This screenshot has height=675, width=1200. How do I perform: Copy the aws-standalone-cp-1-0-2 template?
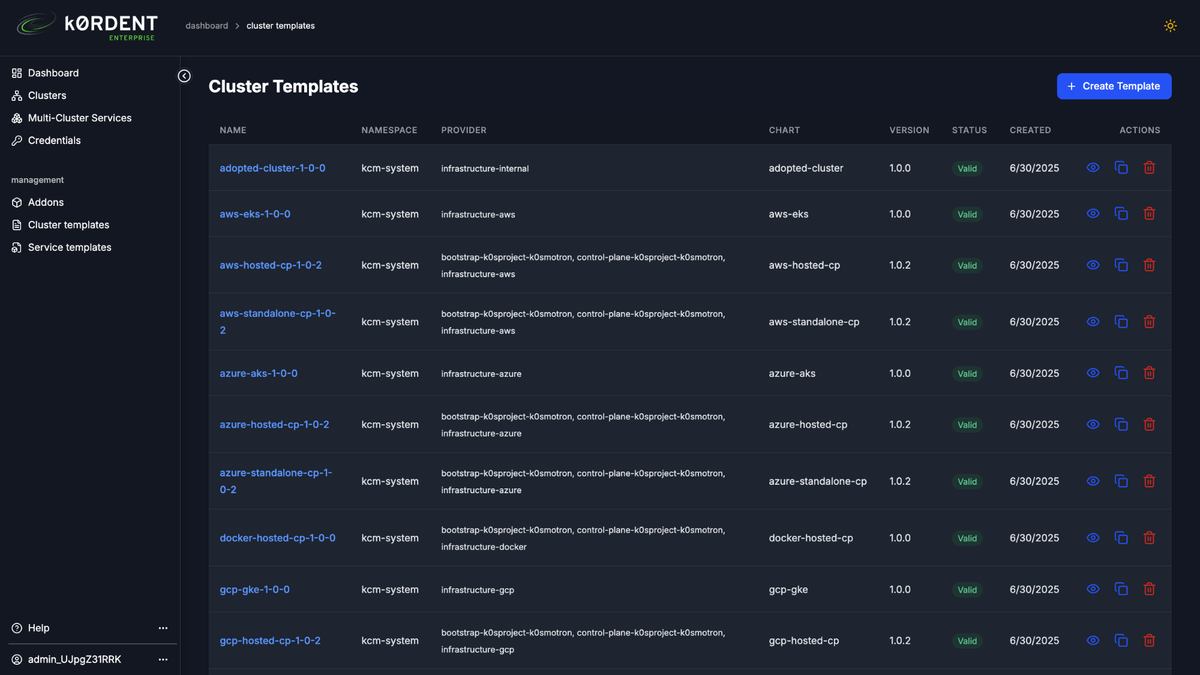tap(1121, 322)
